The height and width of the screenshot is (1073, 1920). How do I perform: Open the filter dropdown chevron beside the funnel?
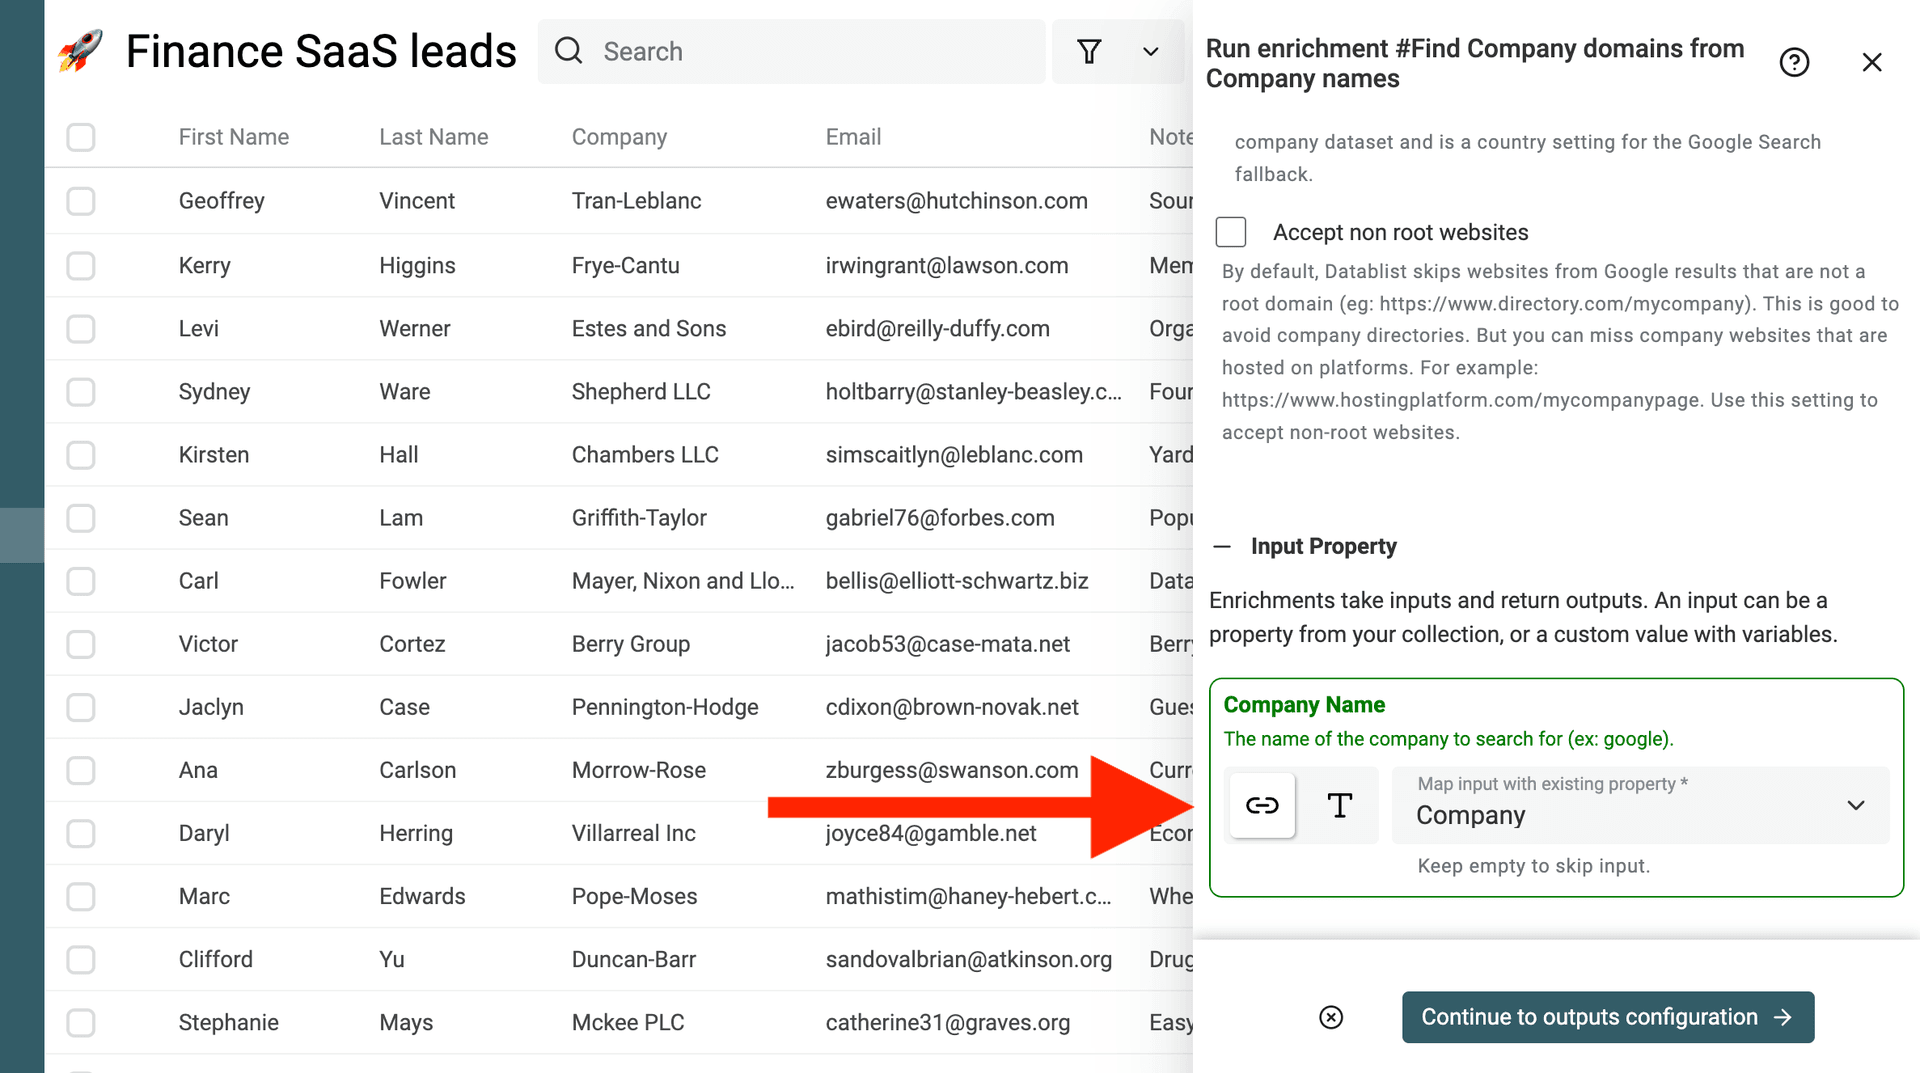pyautogui.click(x=1150, y=51)
